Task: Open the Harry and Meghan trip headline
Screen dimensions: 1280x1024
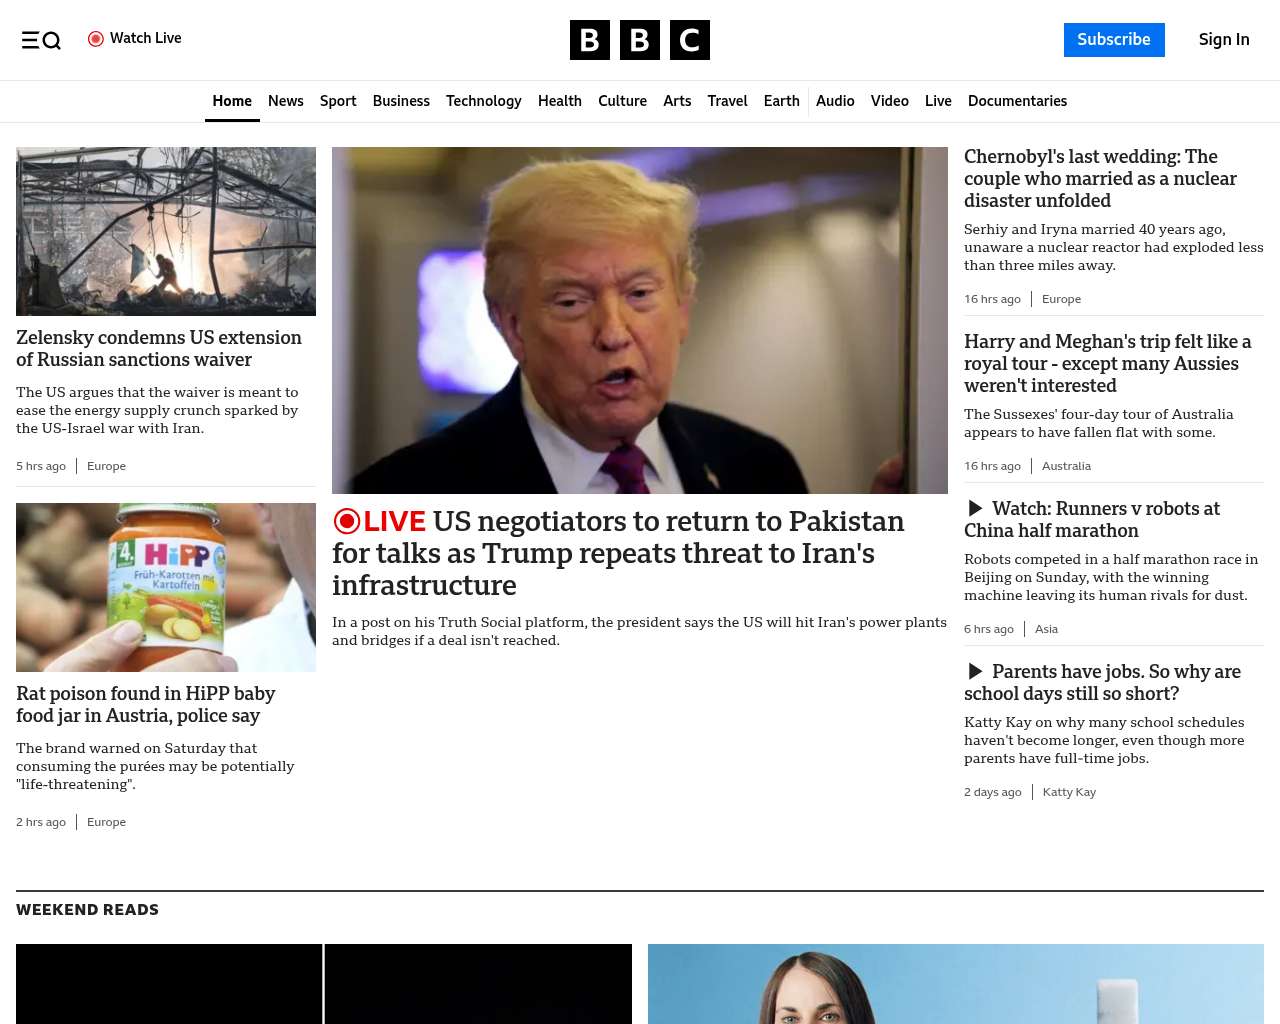Action: (x=1108, y=364)
